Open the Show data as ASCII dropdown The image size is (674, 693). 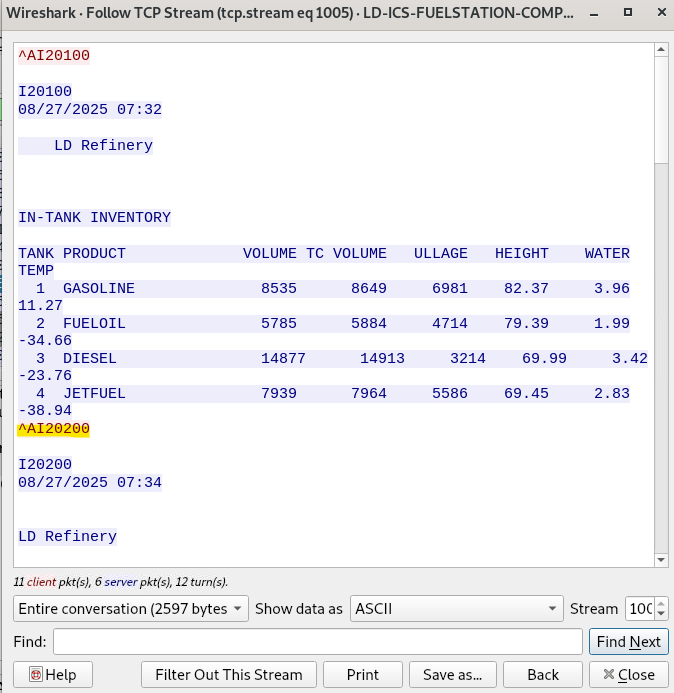click(x=457, y=608)
